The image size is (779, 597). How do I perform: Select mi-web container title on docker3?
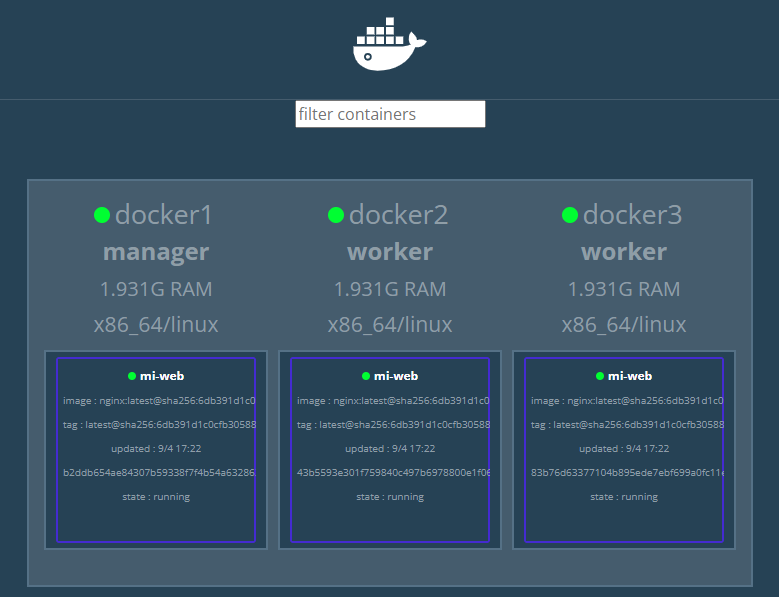630,376
